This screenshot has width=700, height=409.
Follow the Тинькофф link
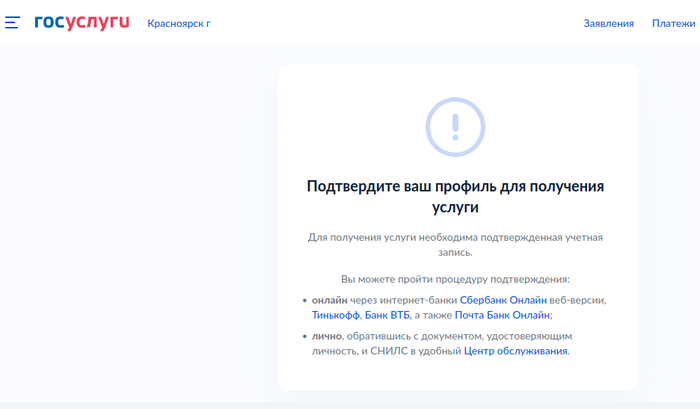coord(336,315)
